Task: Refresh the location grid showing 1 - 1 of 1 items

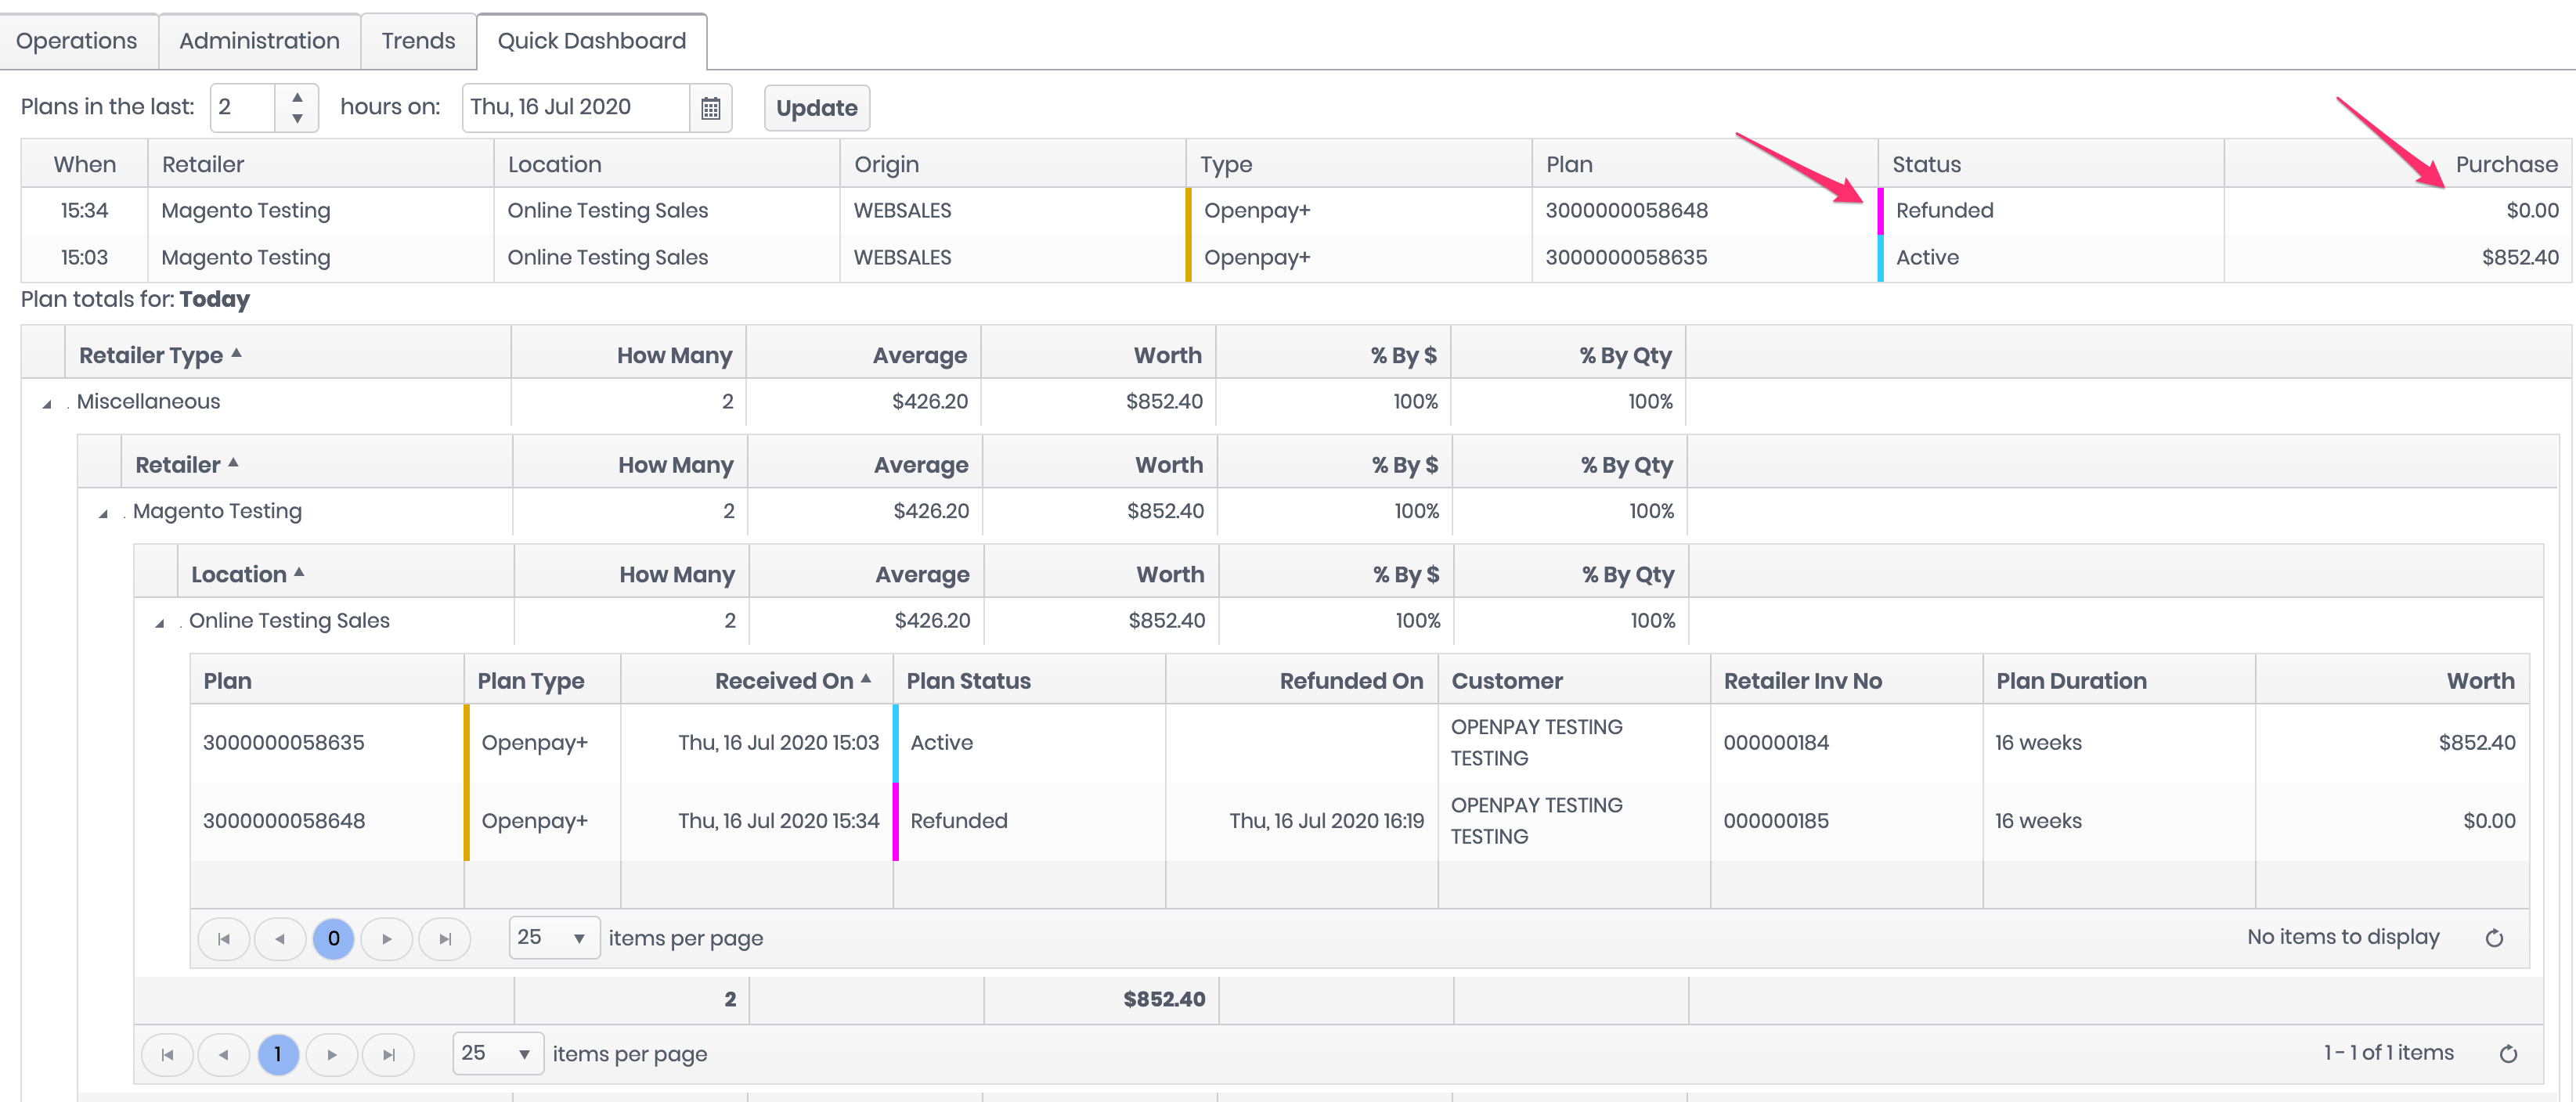Action: 2508,1054
